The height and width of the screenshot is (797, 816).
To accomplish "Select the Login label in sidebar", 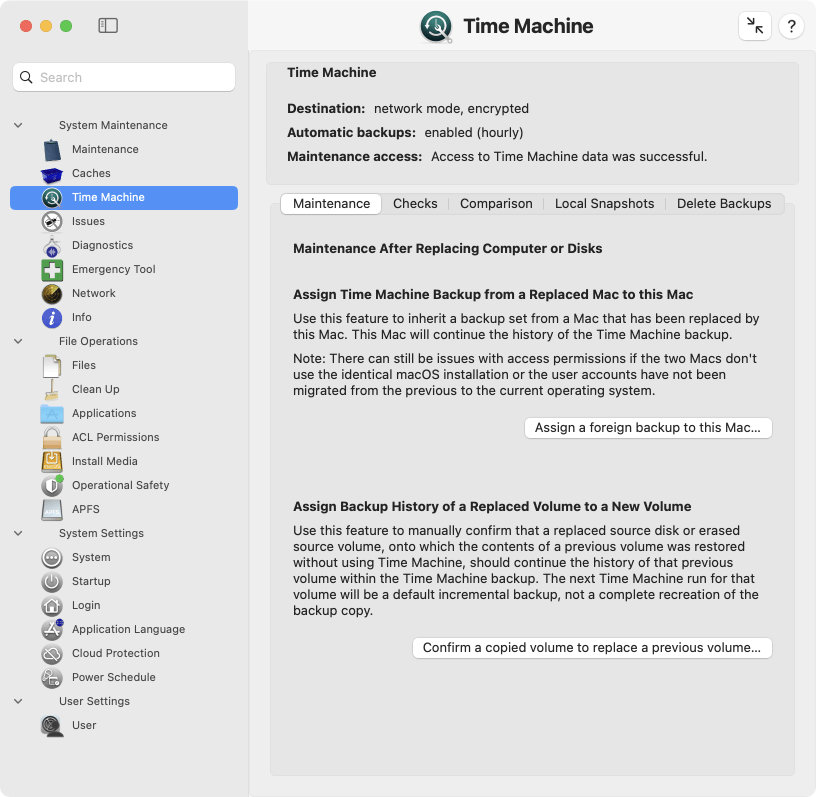I will (x=86, y=605).
